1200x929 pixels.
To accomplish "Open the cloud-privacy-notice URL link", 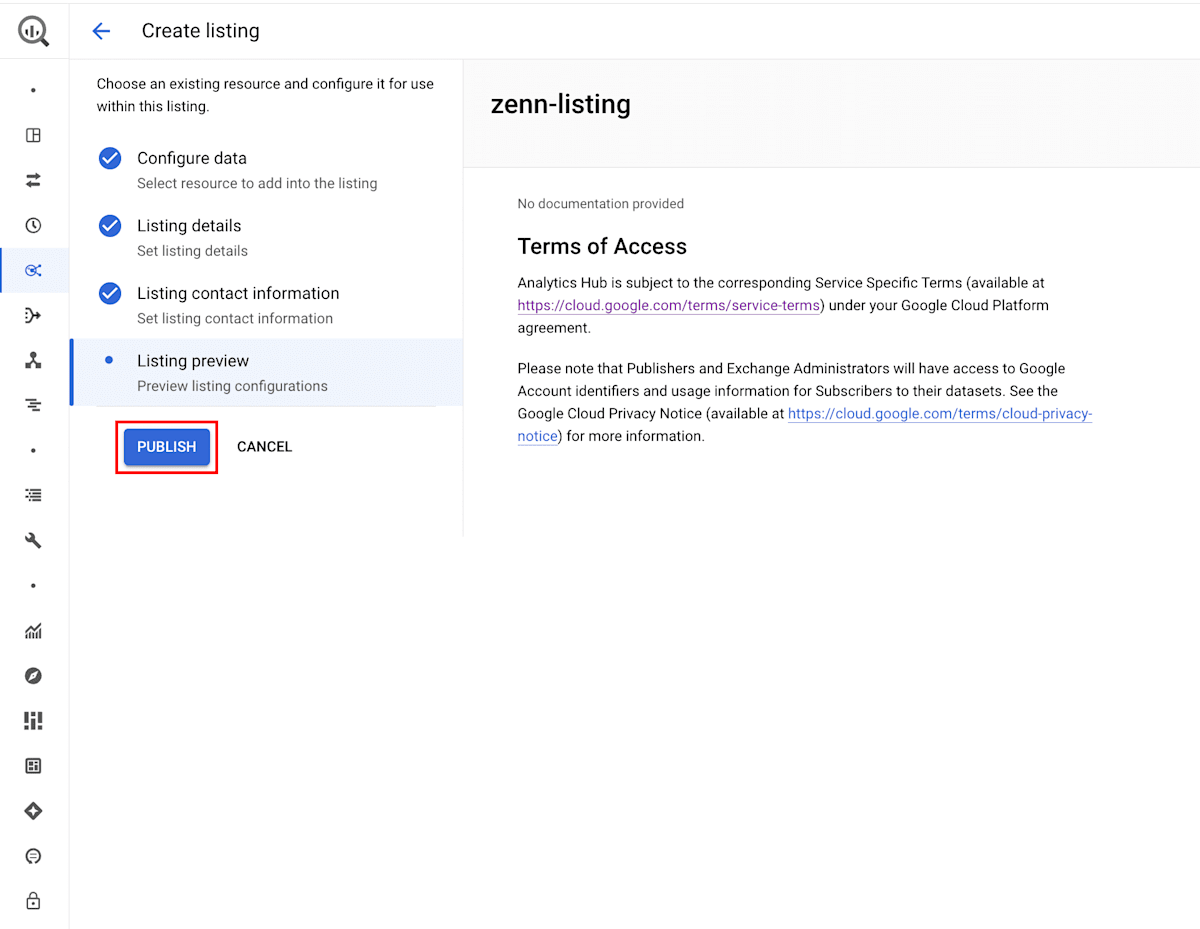I will click(x=805, y=425).
